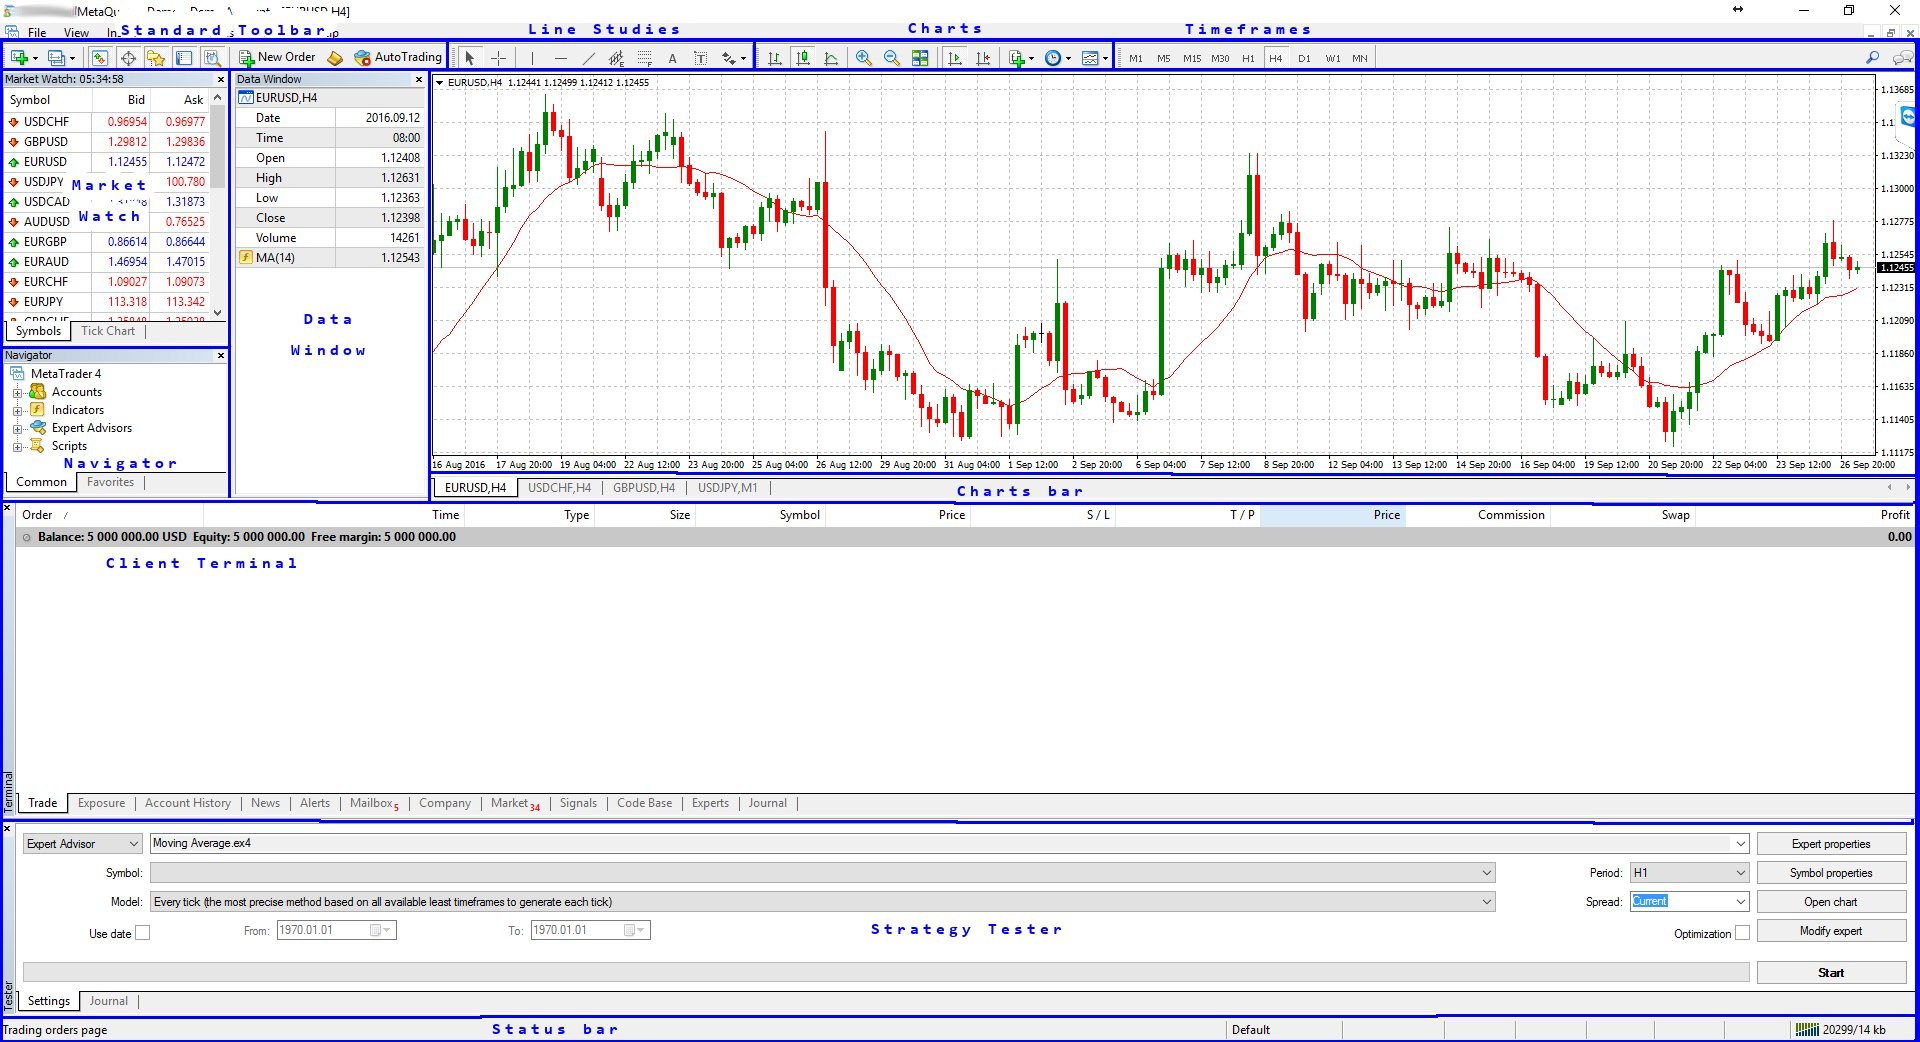This screenshot has width=1920, height=1042.
Task: Switch chart to Bar Chart type
Action: coord(774,58)
